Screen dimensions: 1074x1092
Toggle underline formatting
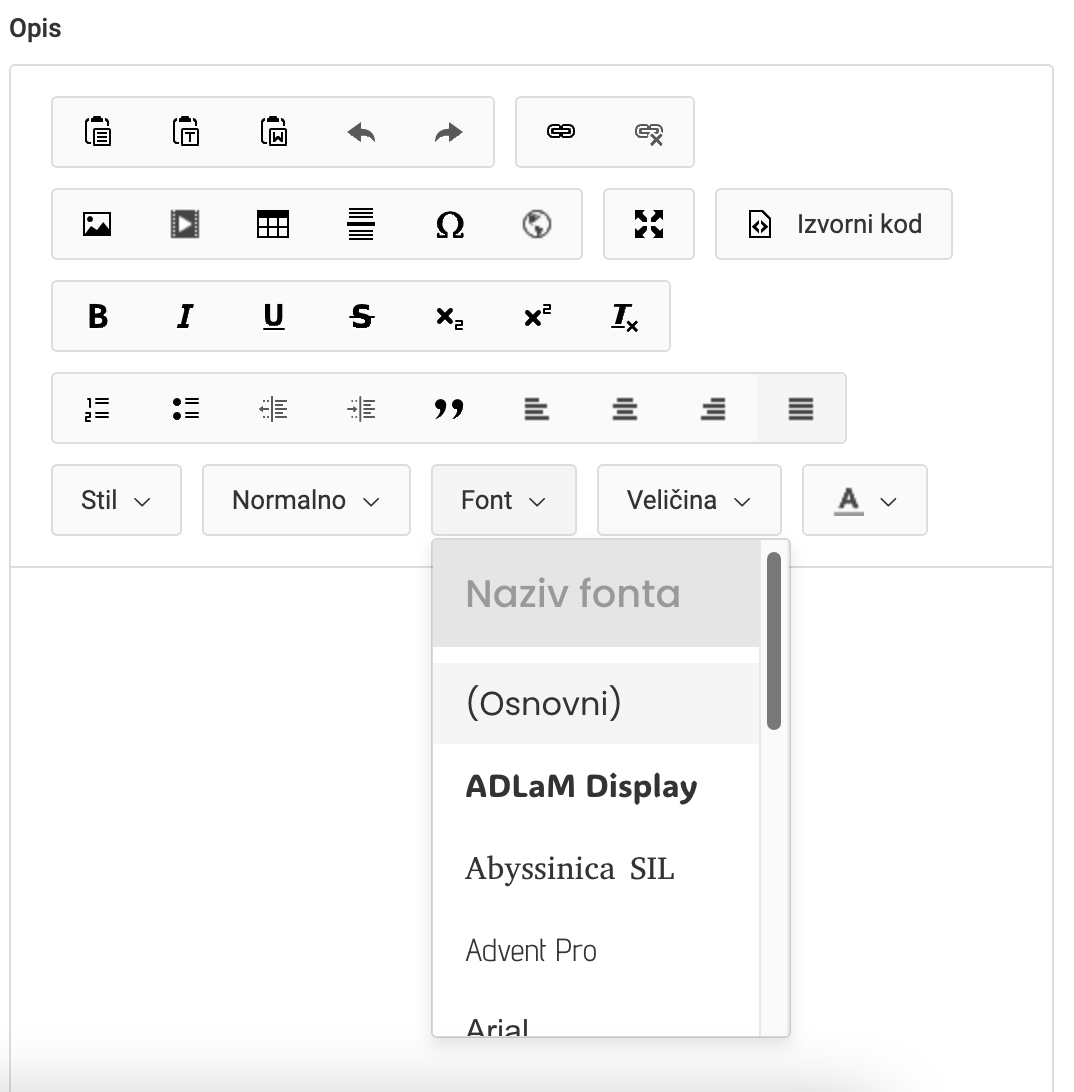[x=274, y=316]
